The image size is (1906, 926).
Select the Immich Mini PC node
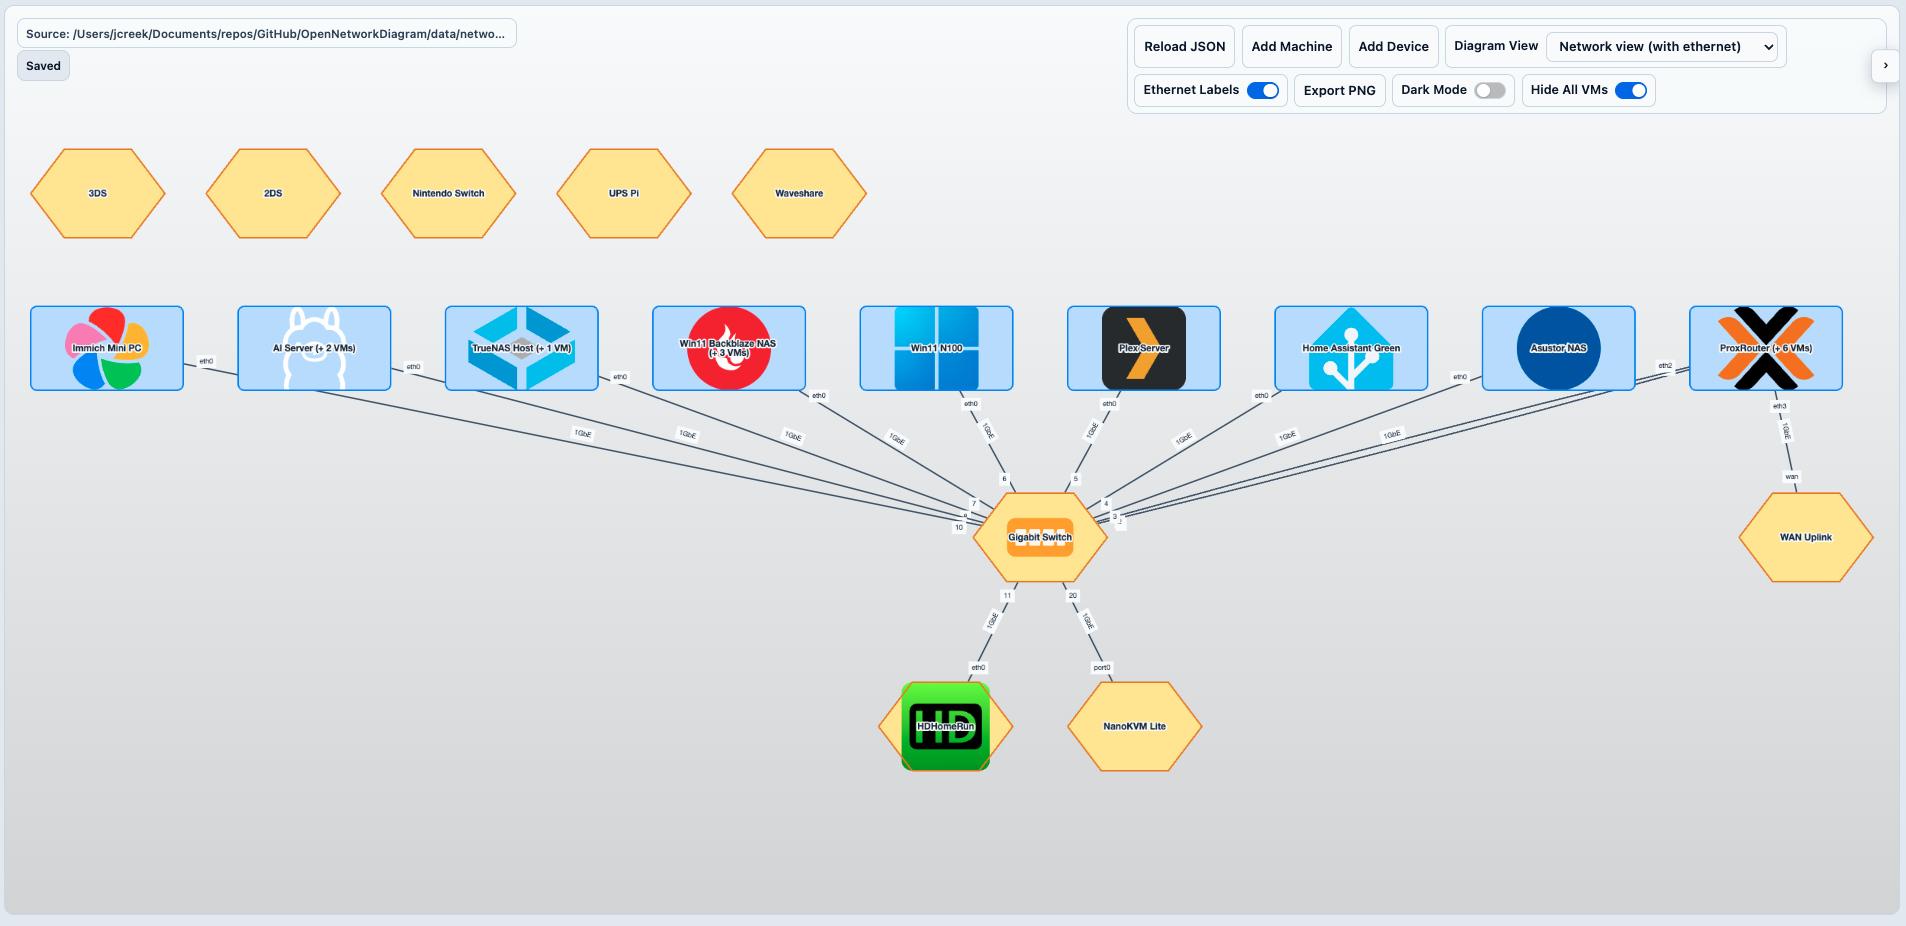[x=107, y=348]
